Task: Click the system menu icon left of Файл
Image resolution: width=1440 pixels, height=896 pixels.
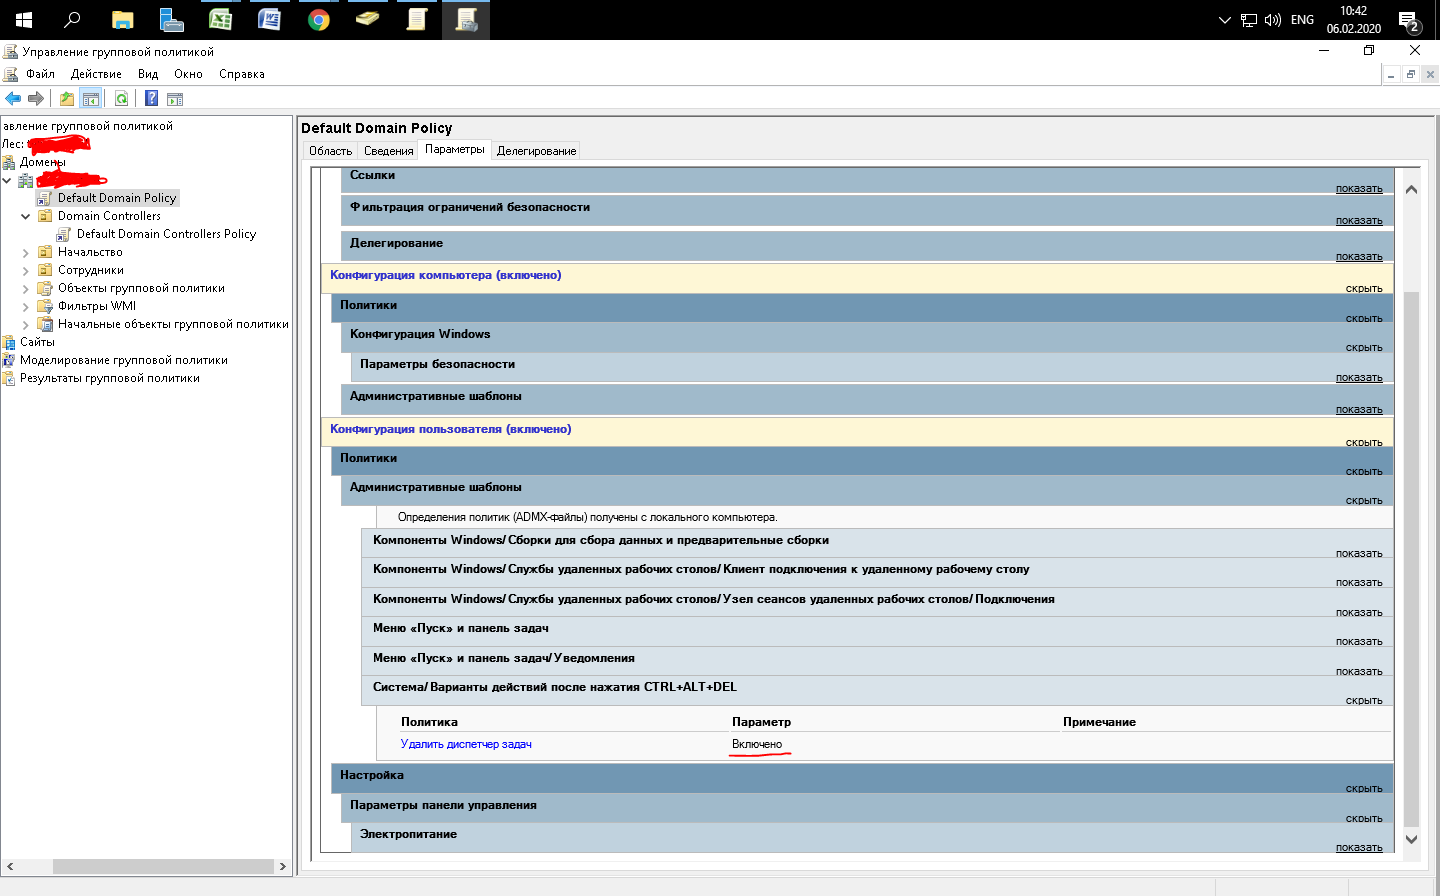Action: [x=11, y=74]
